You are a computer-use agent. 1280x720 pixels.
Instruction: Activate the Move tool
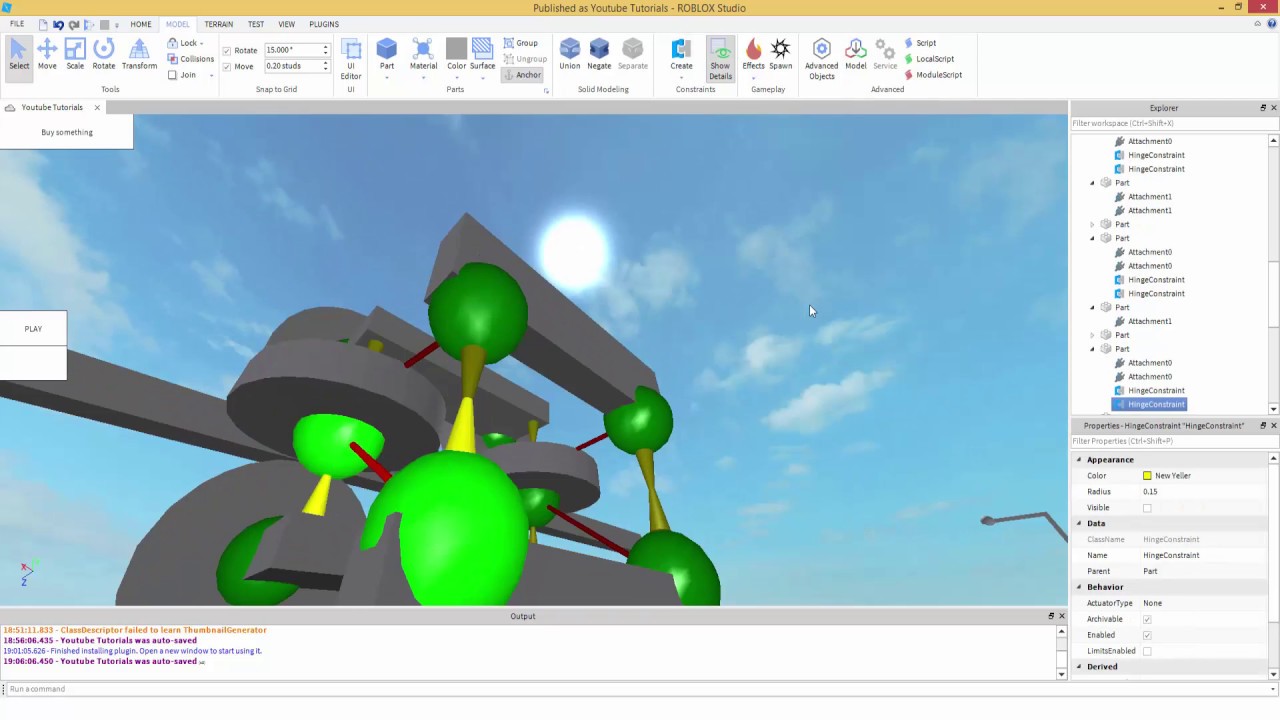pos(47,55)
